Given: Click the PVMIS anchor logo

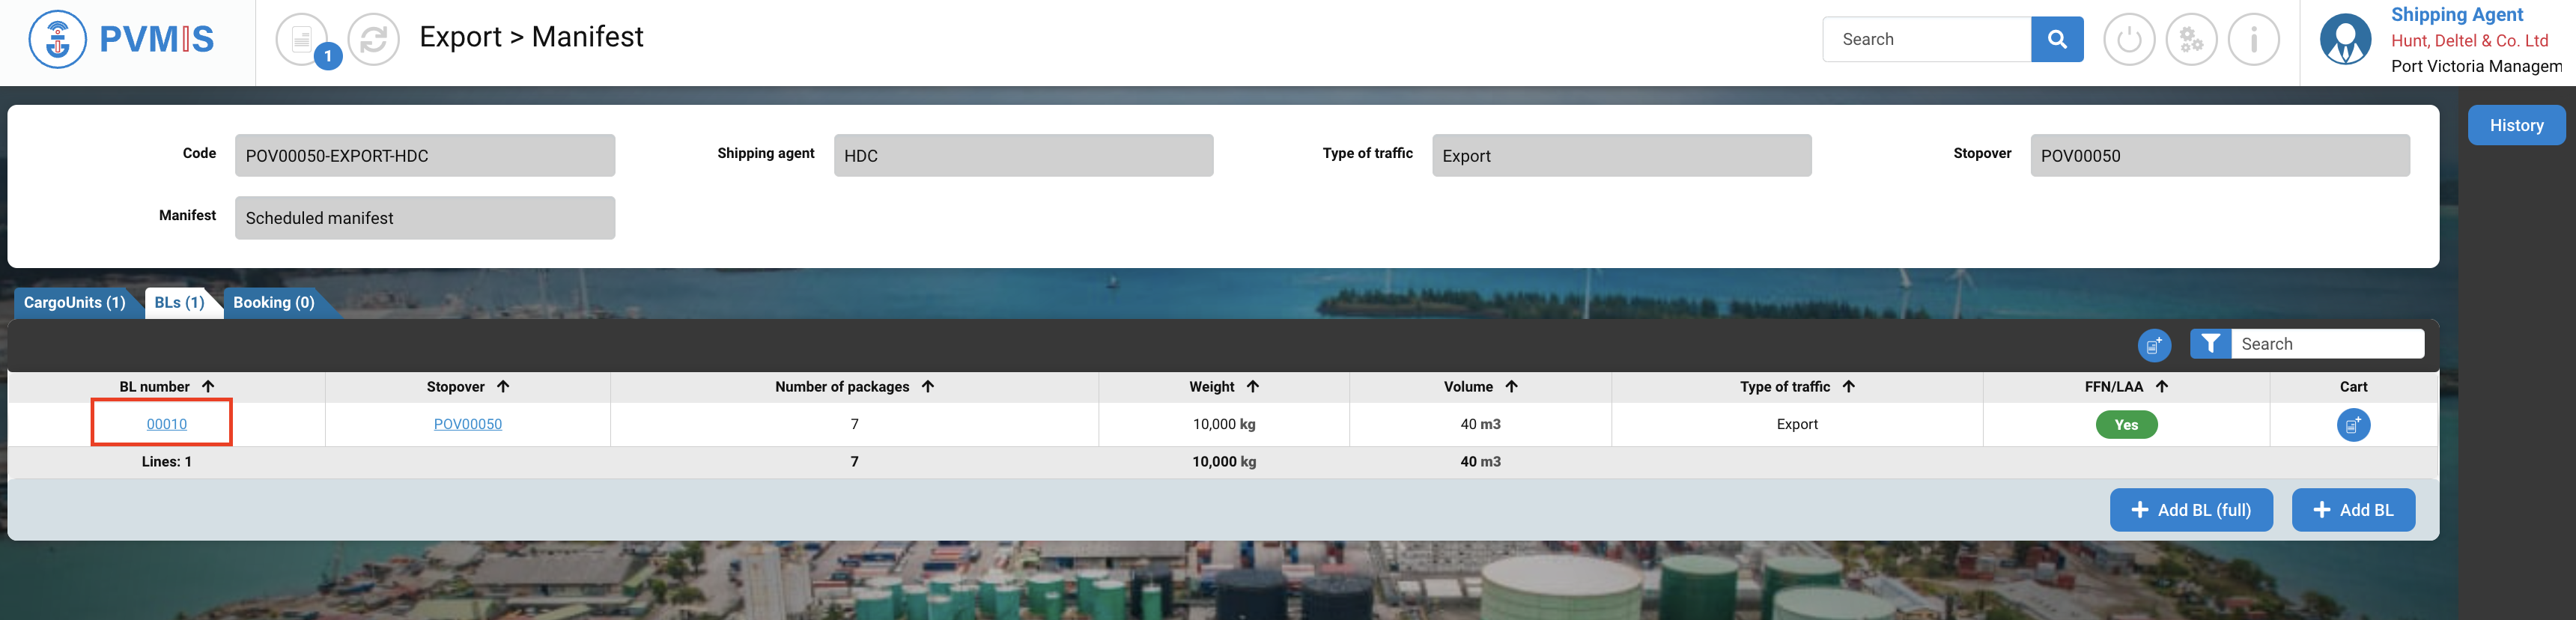Looking at the screenshot, I should 58,40.
